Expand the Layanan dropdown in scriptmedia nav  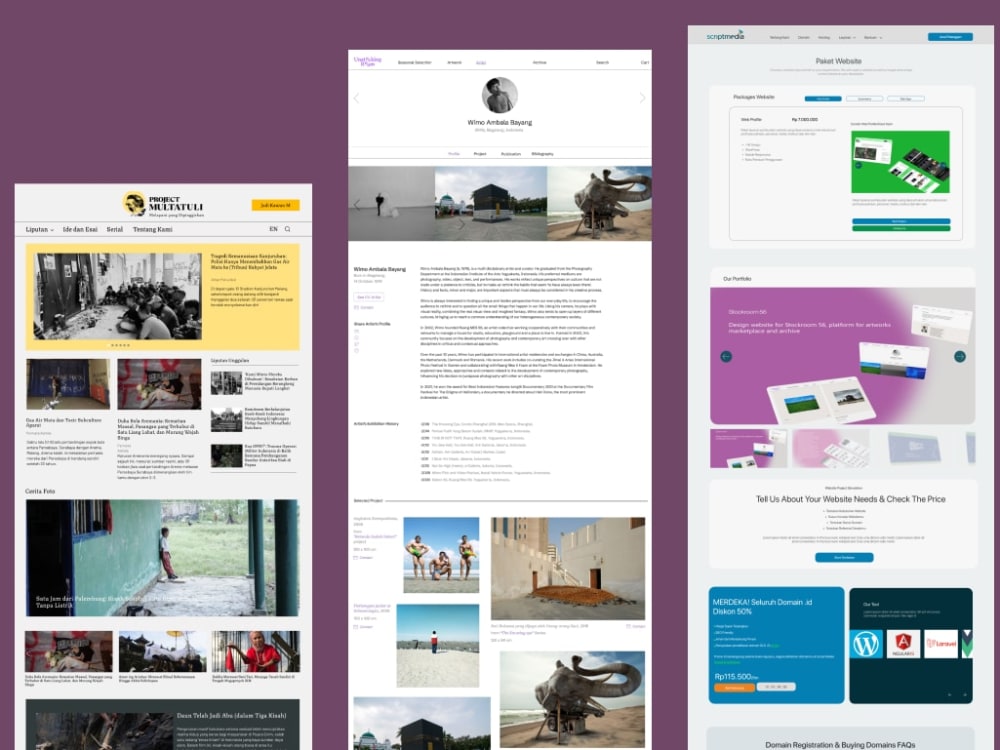847,38
